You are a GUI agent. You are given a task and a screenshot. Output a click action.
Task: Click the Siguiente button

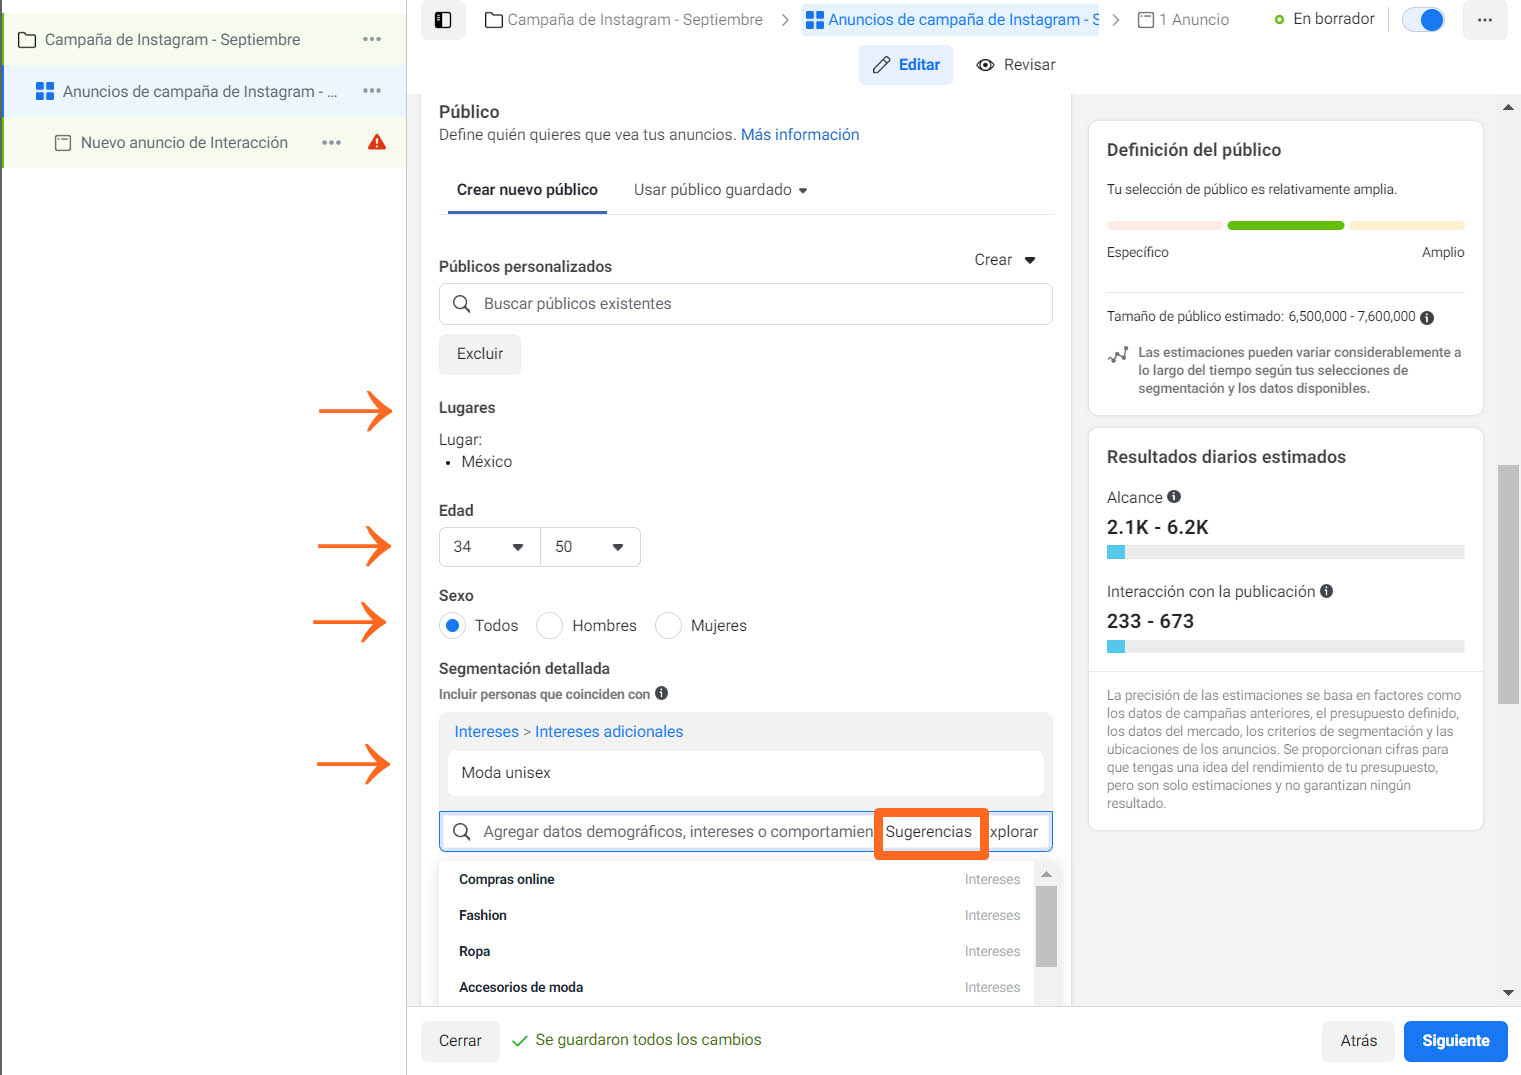(x=1455, y=1041)
